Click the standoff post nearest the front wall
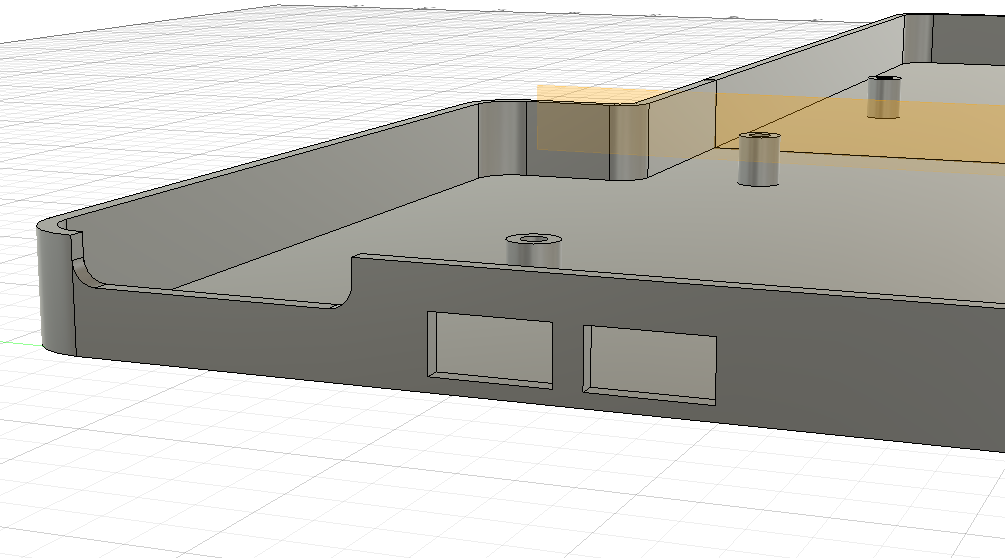This screenshot has height=558, width=1005. [x=533, y=251]
